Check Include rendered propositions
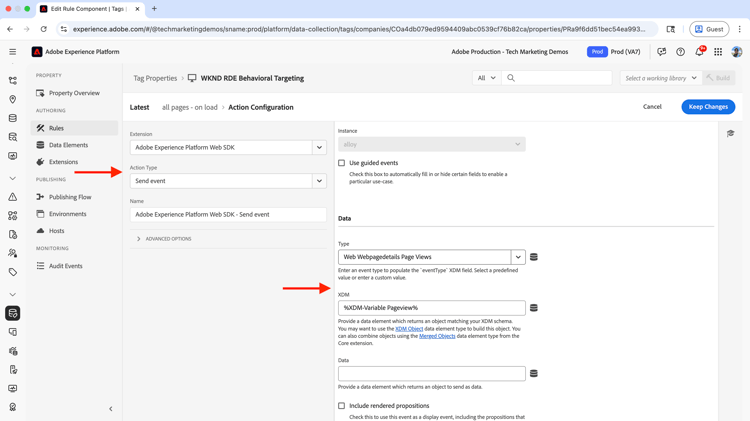 pos(342,406)
